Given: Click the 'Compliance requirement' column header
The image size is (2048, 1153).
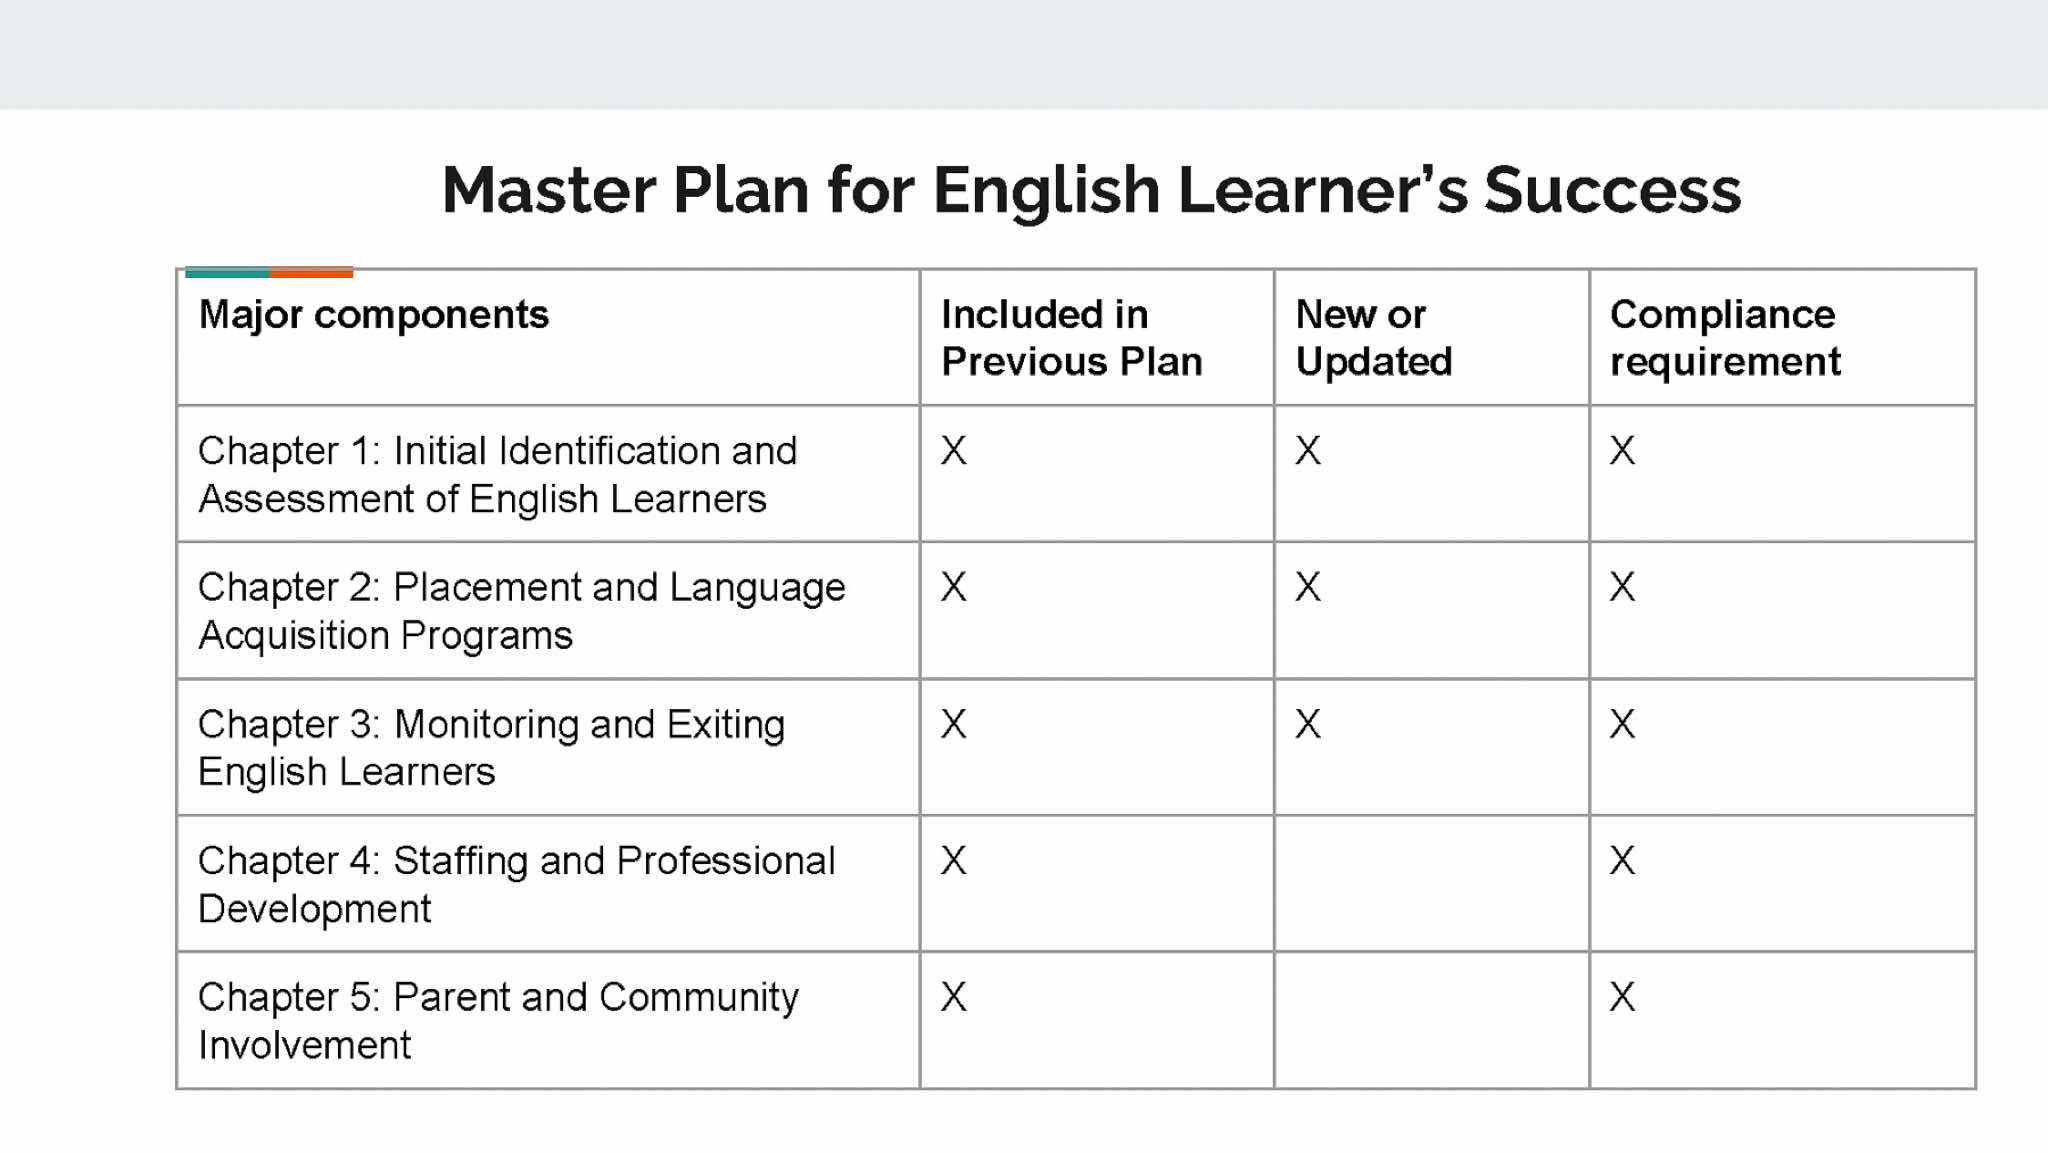Looking at the screenshot, I should coord(1724,338).
